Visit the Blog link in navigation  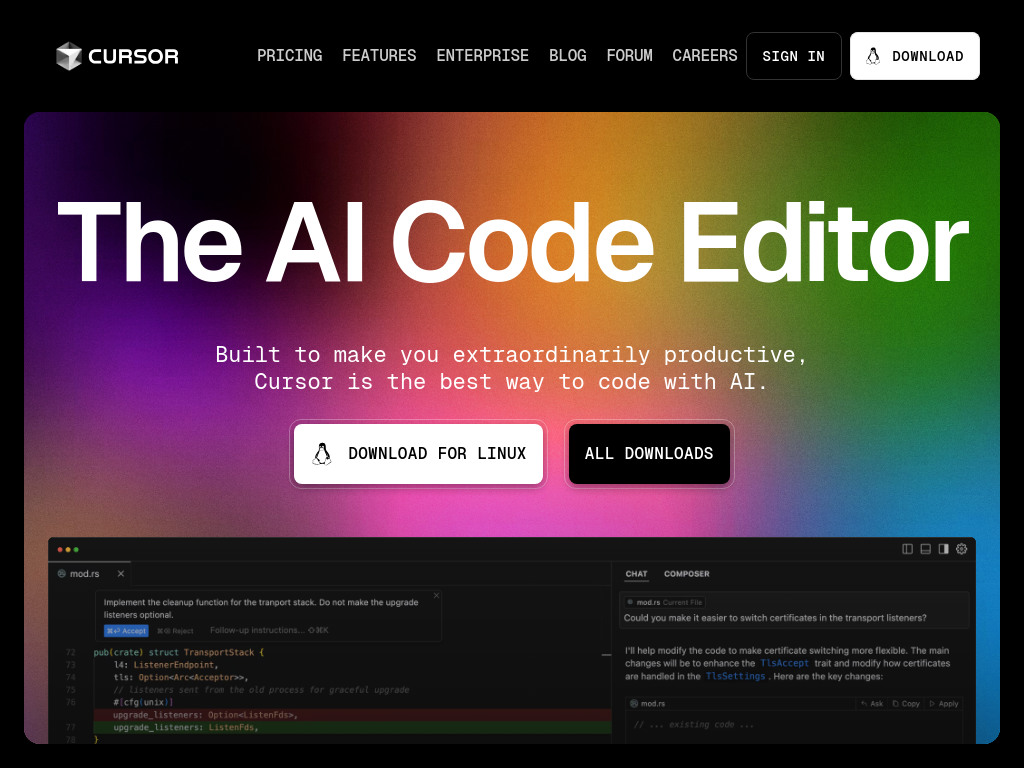(x=568, y=56)
